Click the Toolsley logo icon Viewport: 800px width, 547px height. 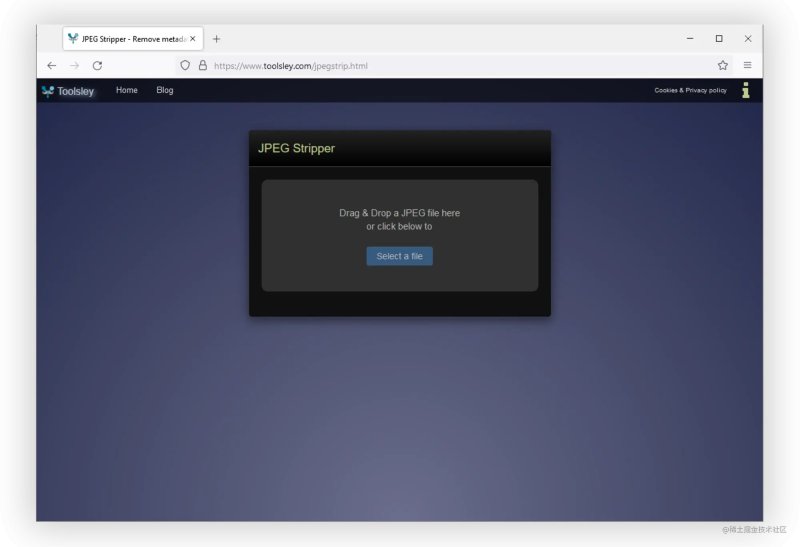tap(48, 91)
